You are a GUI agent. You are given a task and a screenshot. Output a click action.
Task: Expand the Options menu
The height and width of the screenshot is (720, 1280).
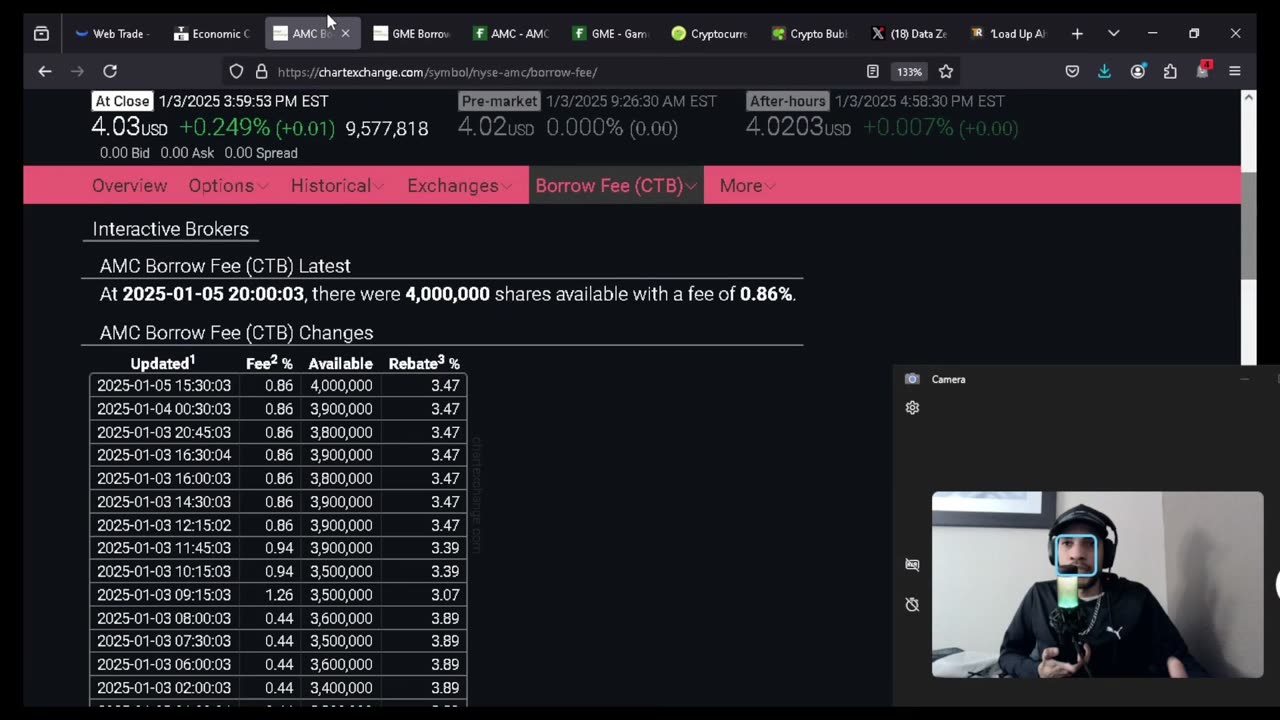pyautogui.click(x=228, y=186)
